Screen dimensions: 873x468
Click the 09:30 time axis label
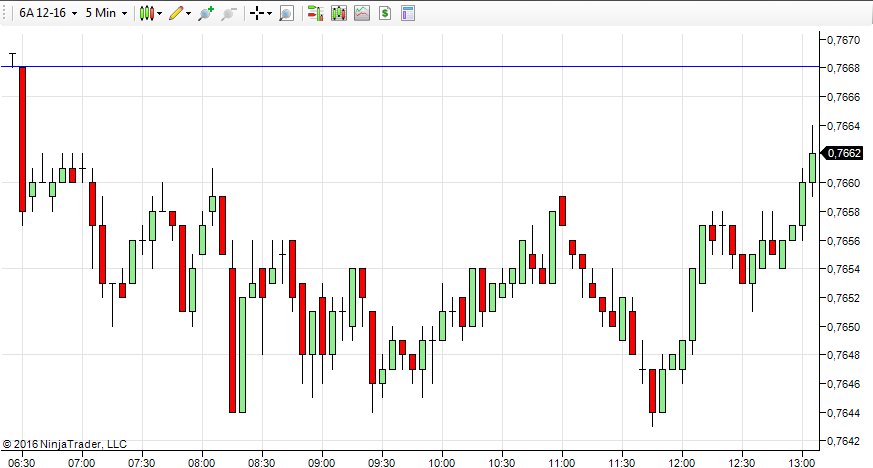coord(381,462)
